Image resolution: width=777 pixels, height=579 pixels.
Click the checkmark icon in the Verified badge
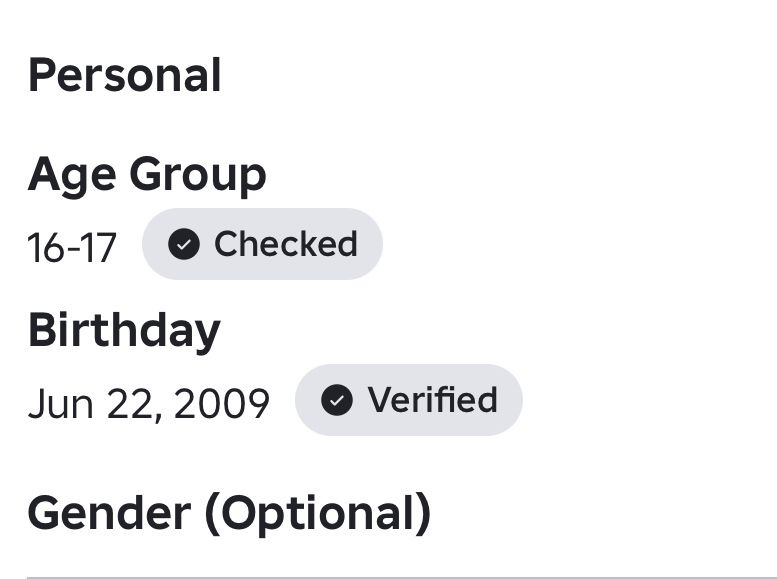pyautogui.click(x=337, y=400)
